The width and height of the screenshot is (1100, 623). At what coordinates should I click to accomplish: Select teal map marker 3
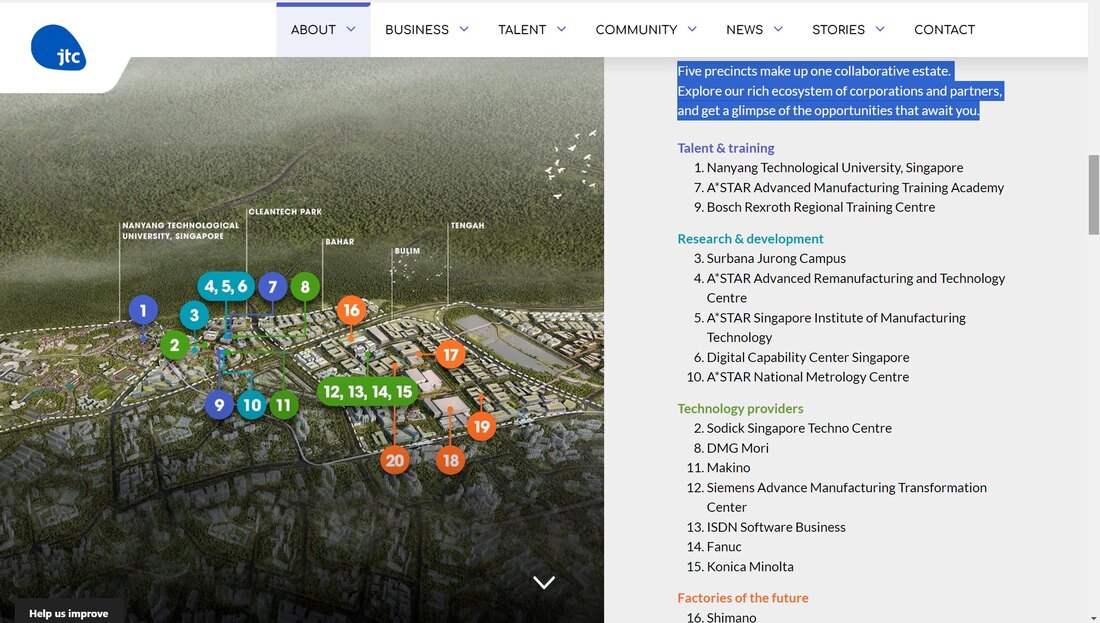coord(194,315)
